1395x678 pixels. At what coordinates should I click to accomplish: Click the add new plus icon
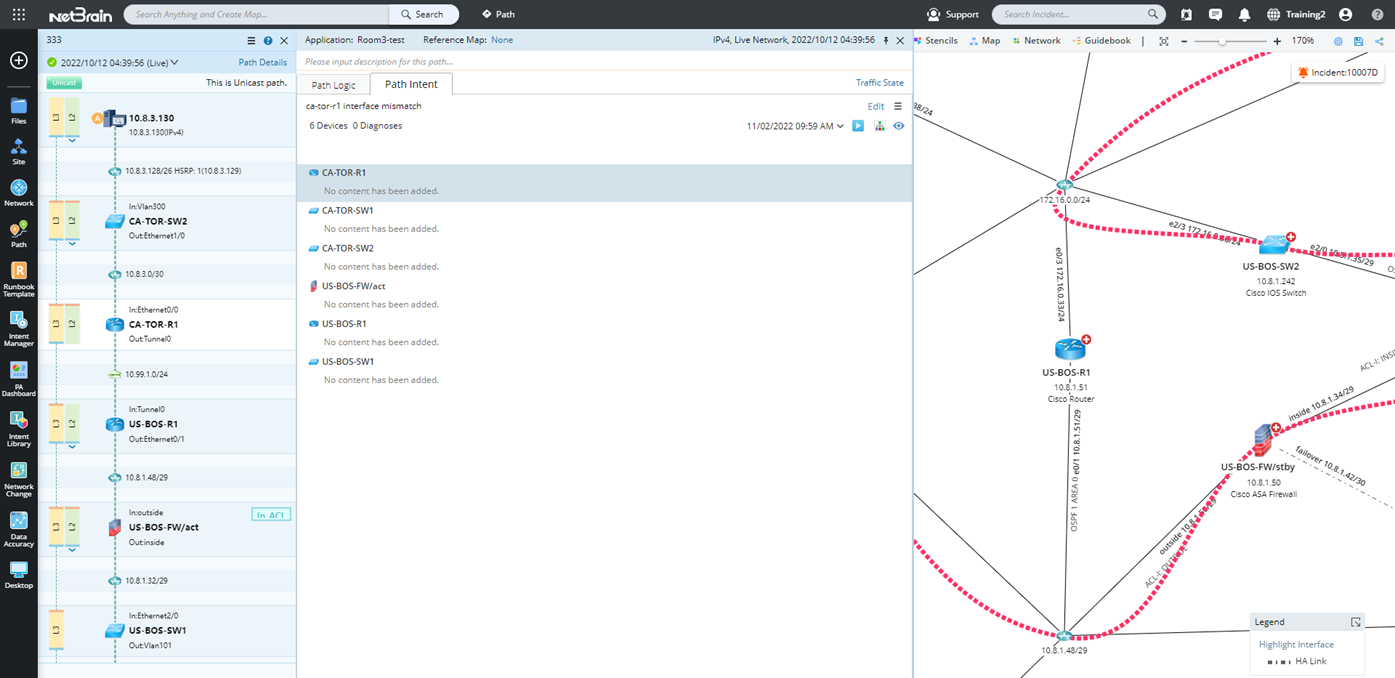(x=19, y=60)
